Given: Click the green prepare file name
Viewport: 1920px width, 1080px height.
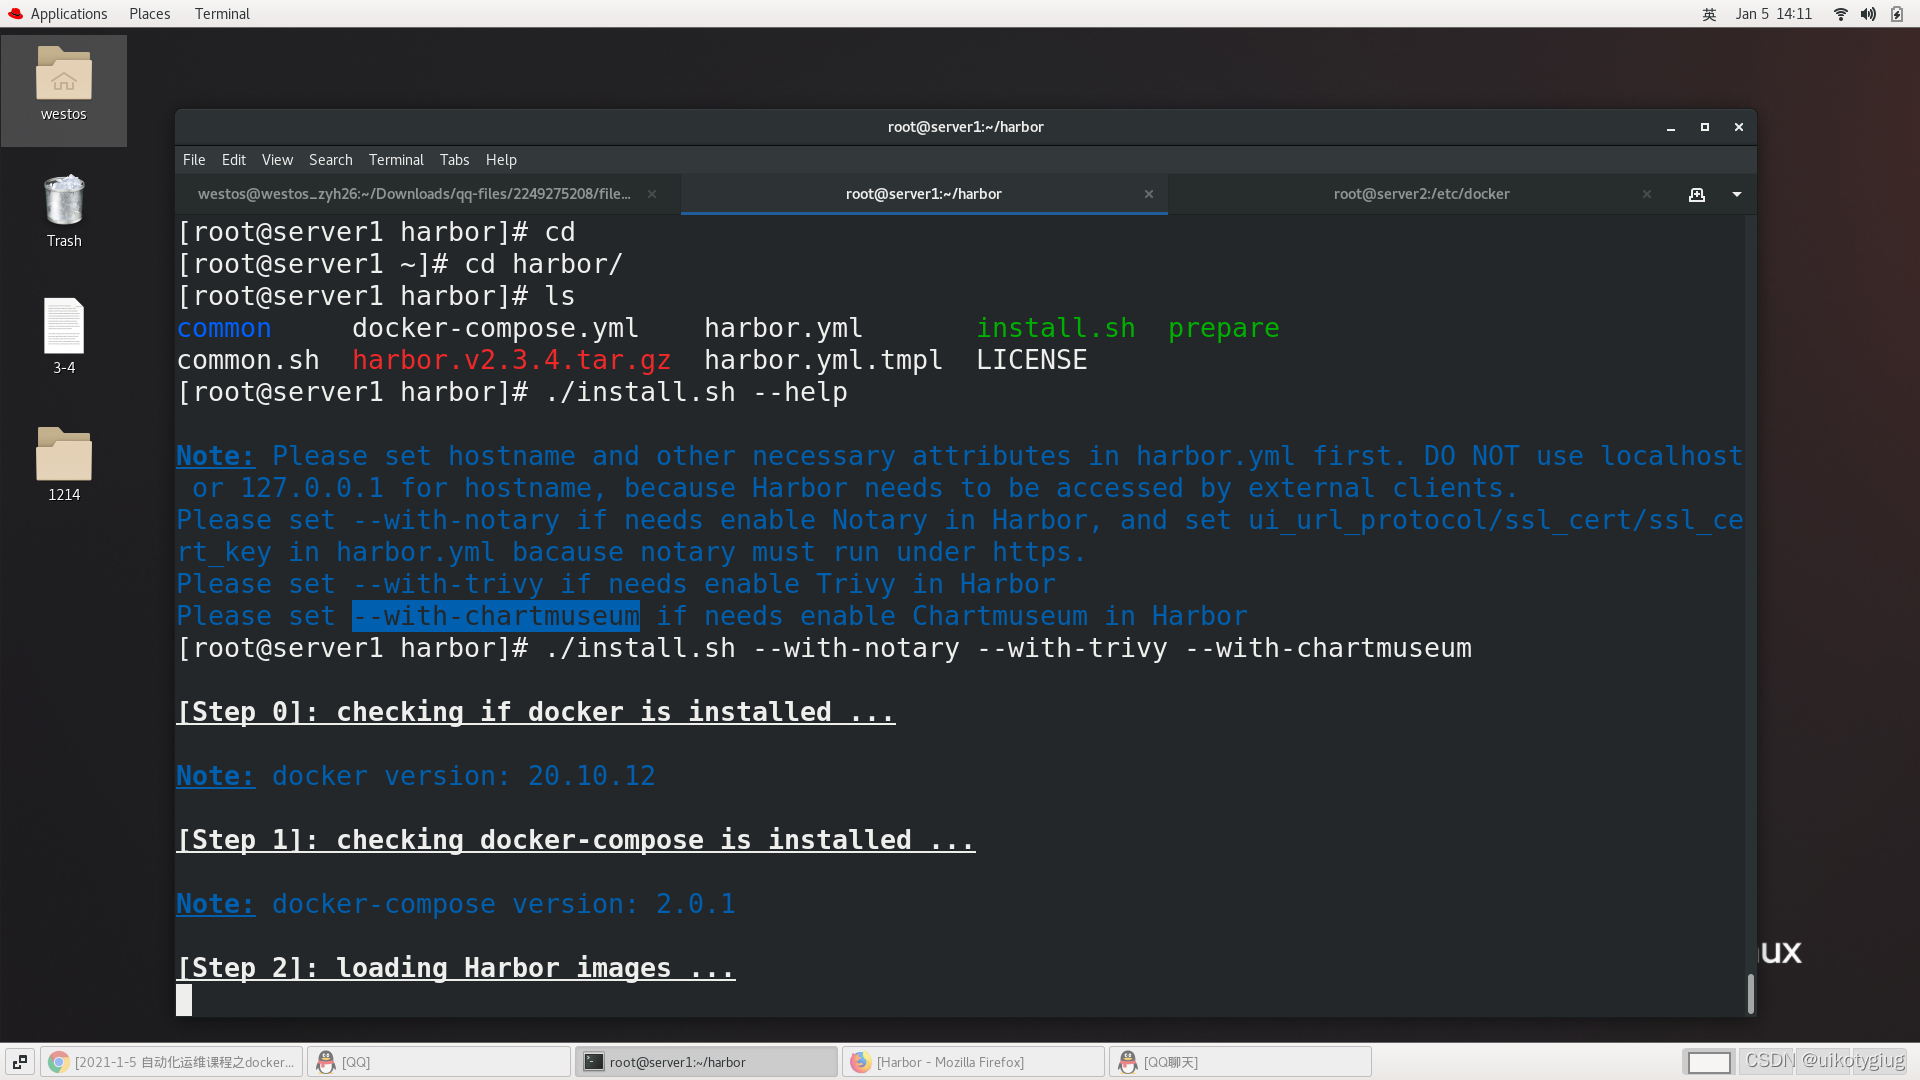Looking at the screenshot, I should [x=1224, y=328].
